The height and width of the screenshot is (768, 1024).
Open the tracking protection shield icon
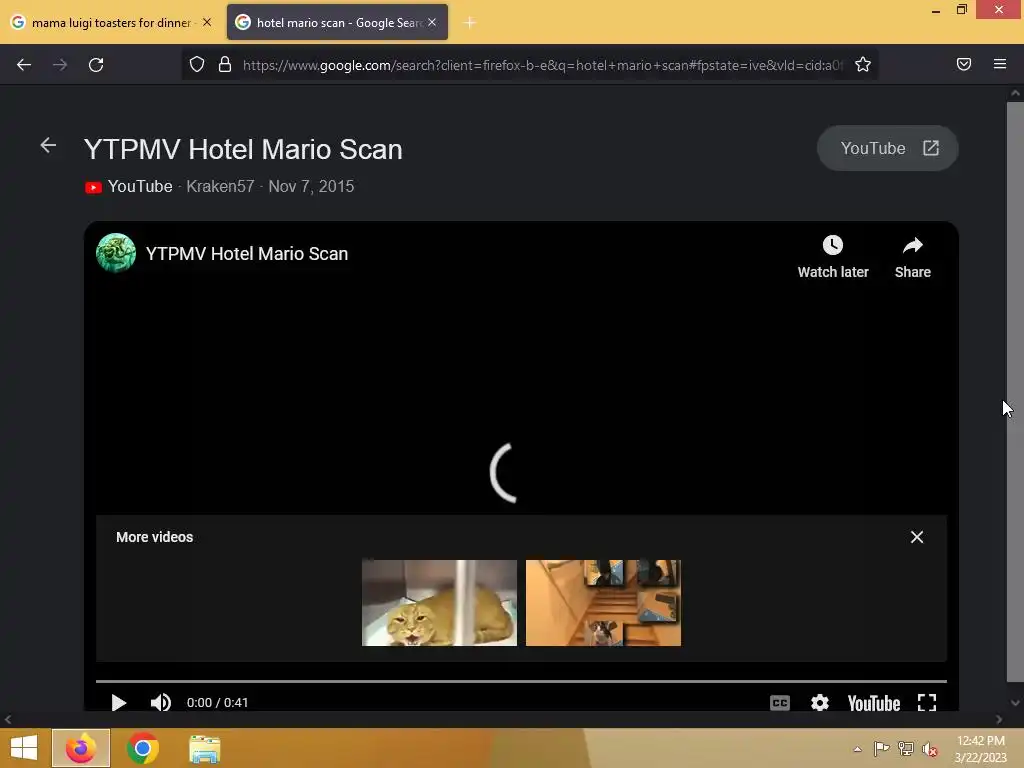[x=197, y=65]
